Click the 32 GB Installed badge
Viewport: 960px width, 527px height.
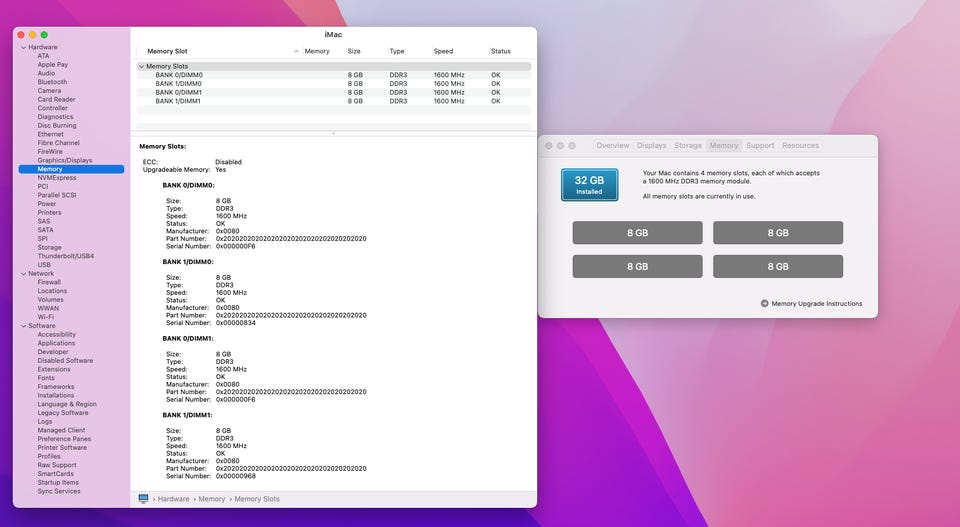(x=589, y=185)
